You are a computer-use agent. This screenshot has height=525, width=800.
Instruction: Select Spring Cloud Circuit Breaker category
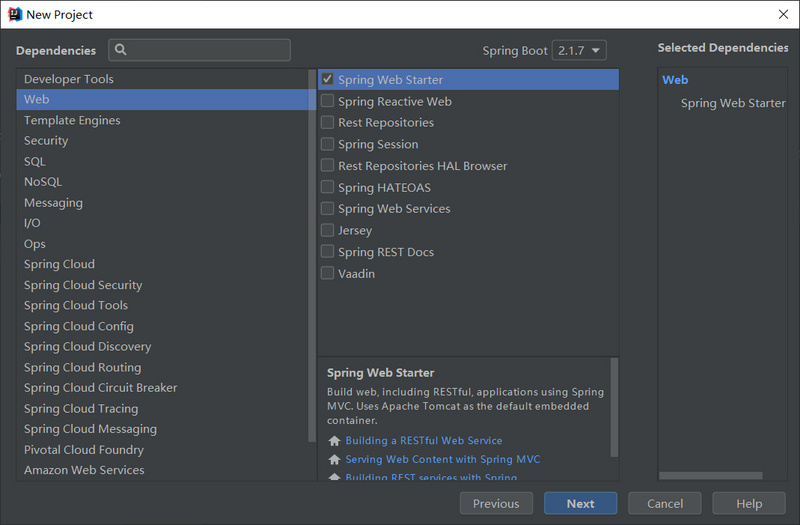(163, 388)
